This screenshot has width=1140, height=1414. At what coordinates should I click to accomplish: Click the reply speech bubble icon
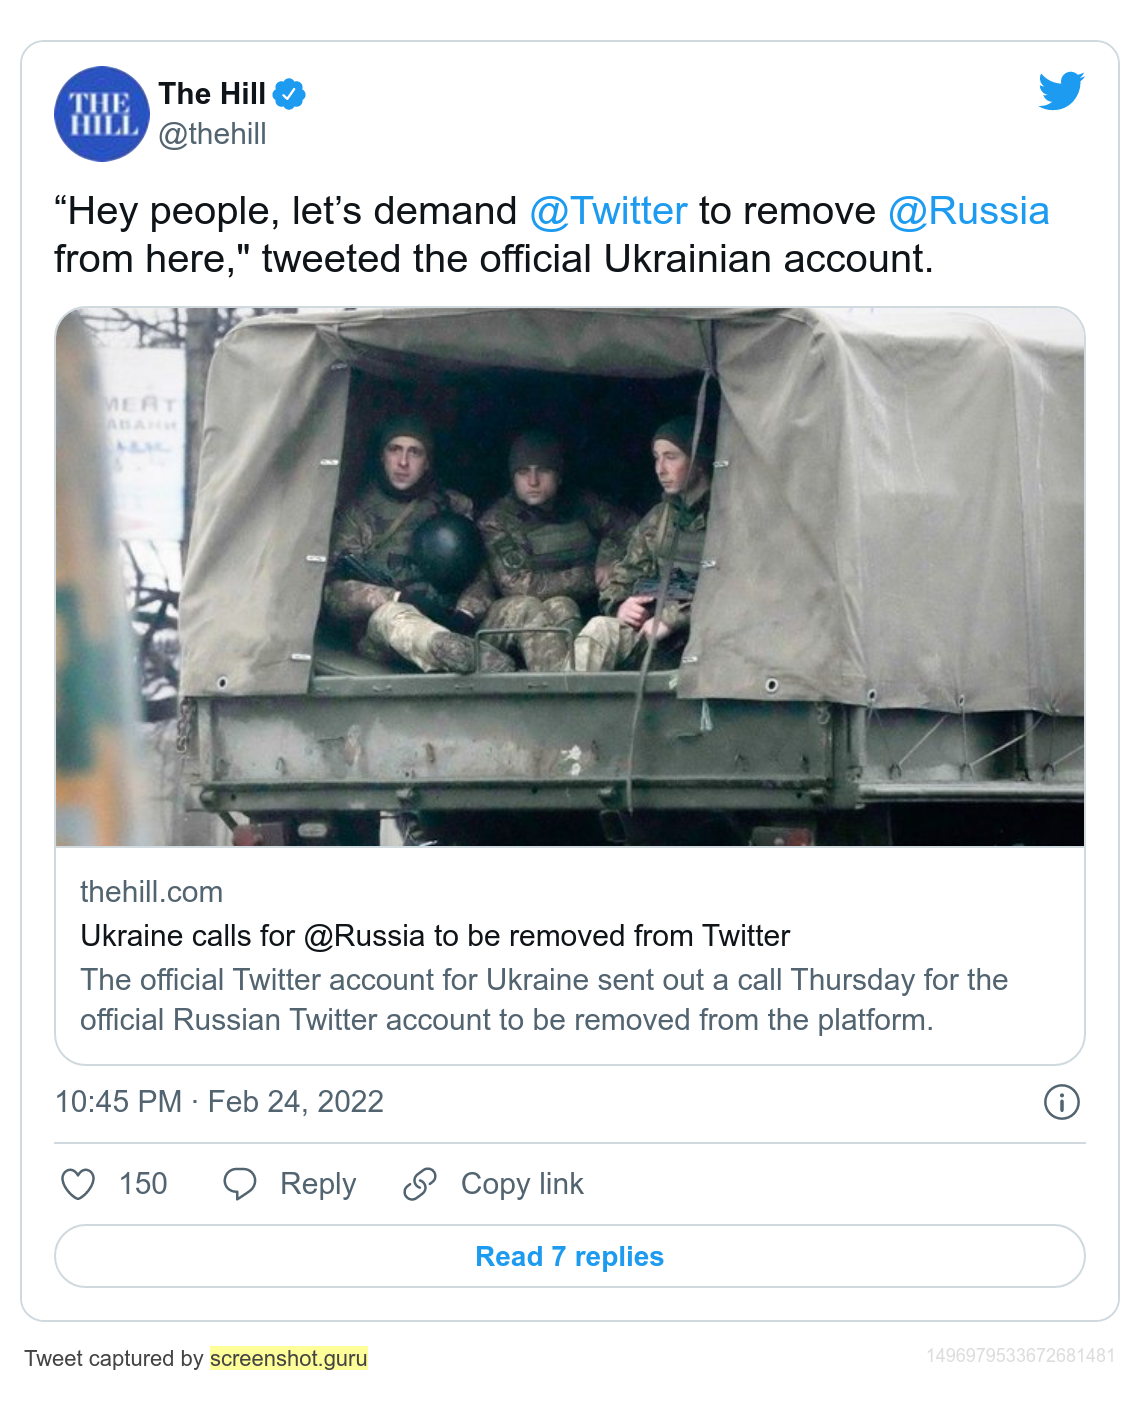[x=240, y=1184]
